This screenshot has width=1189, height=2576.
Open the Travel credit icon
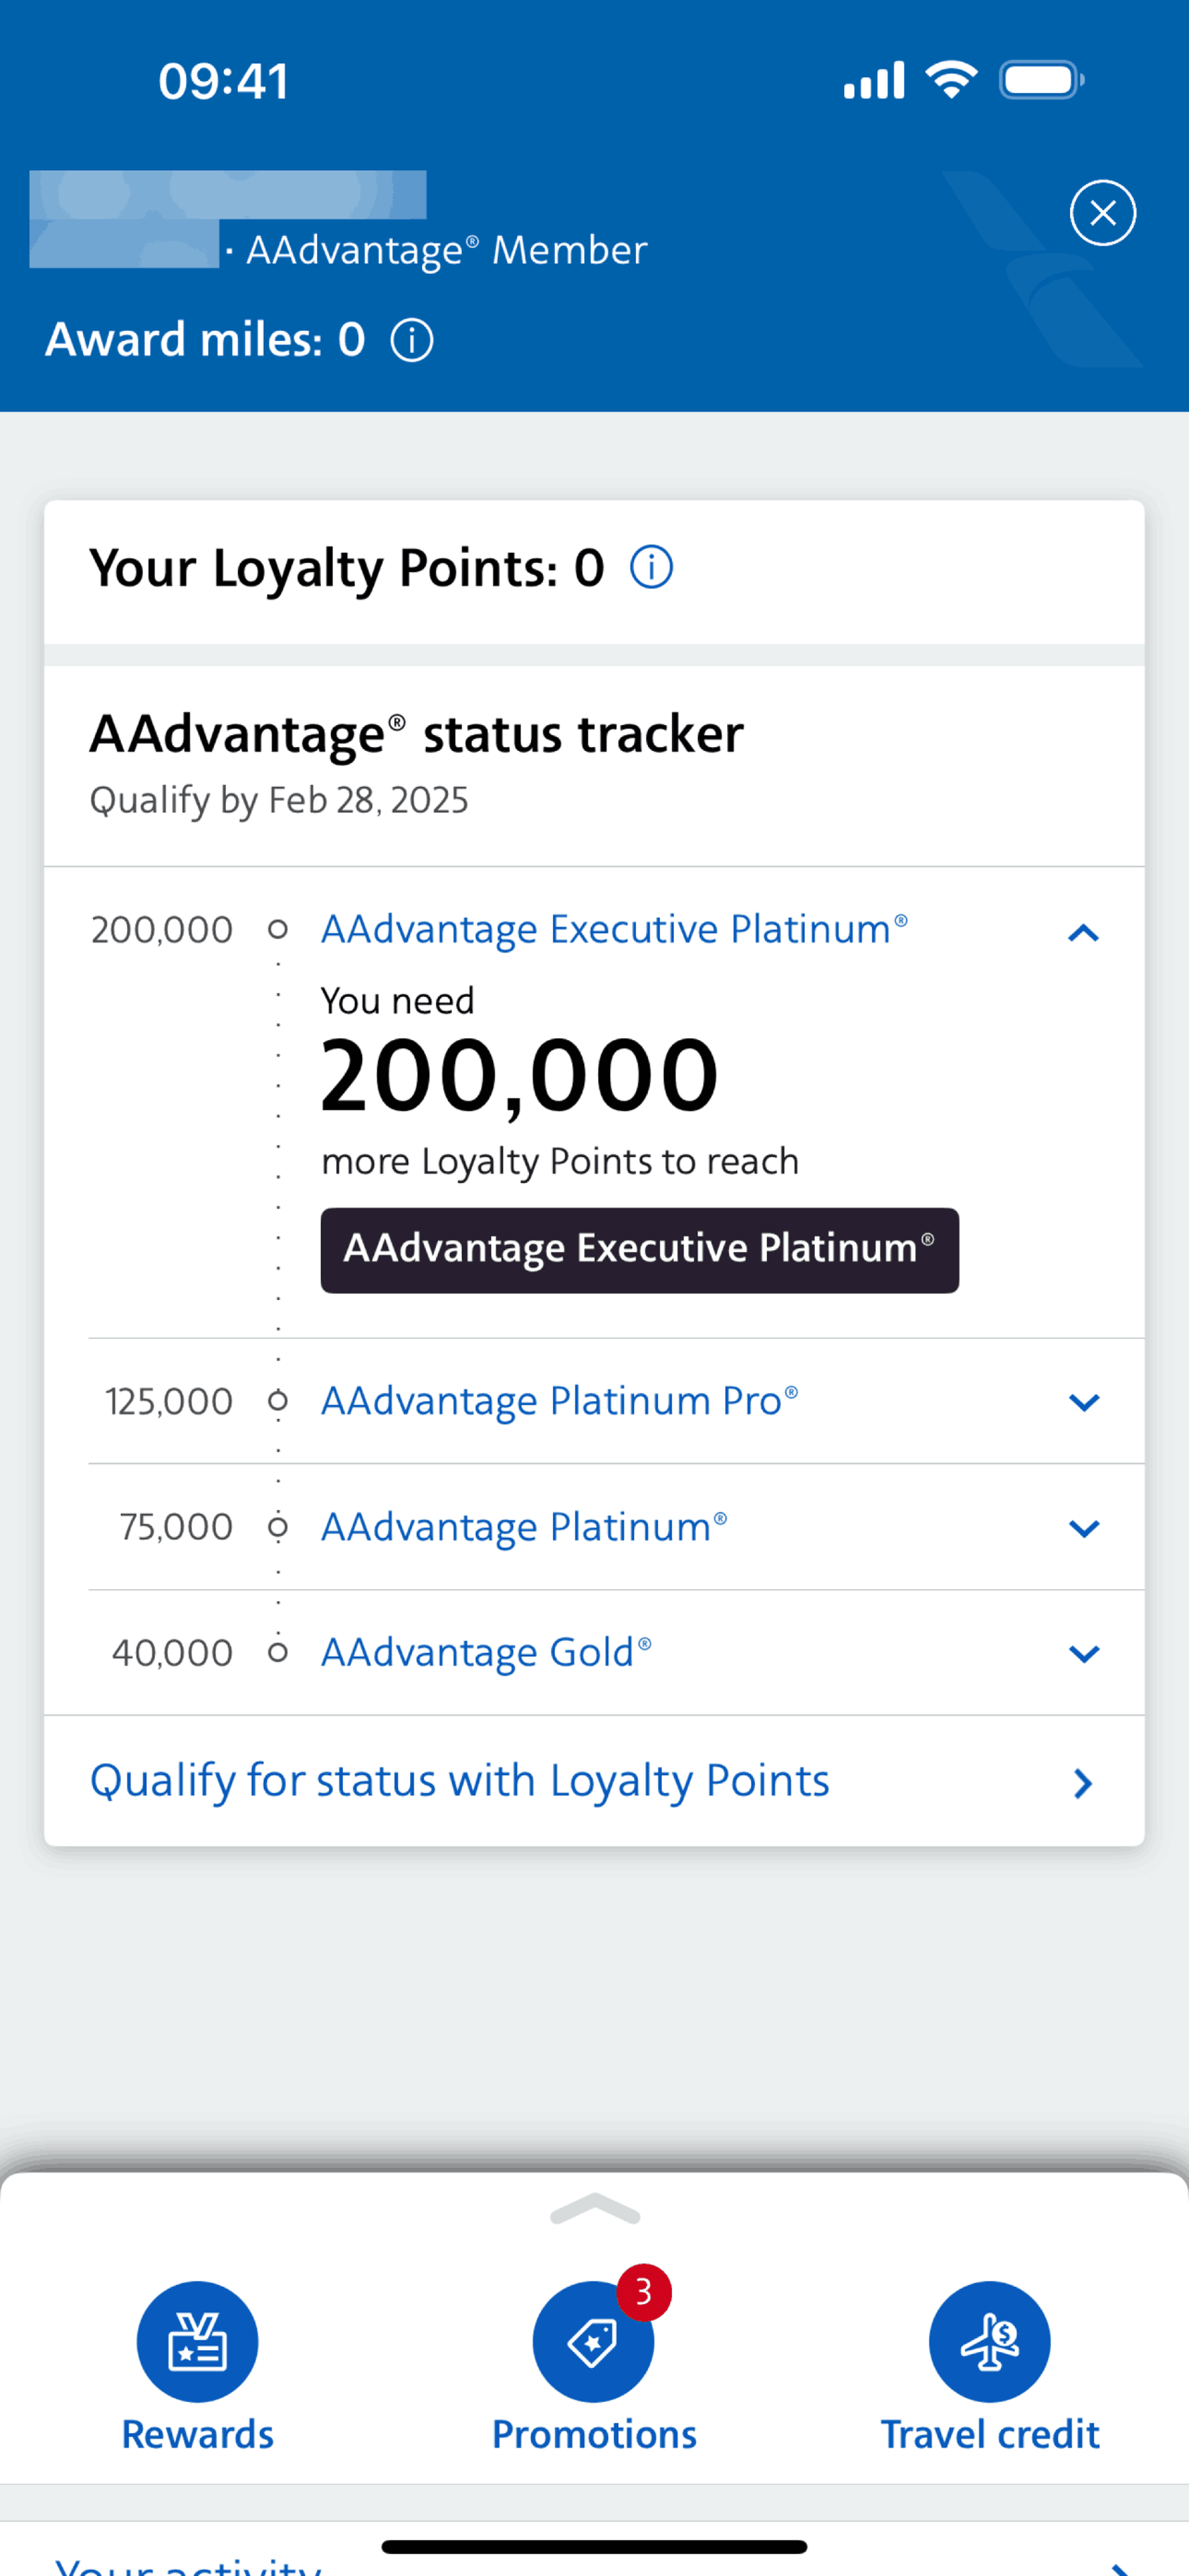[989, 2341]
